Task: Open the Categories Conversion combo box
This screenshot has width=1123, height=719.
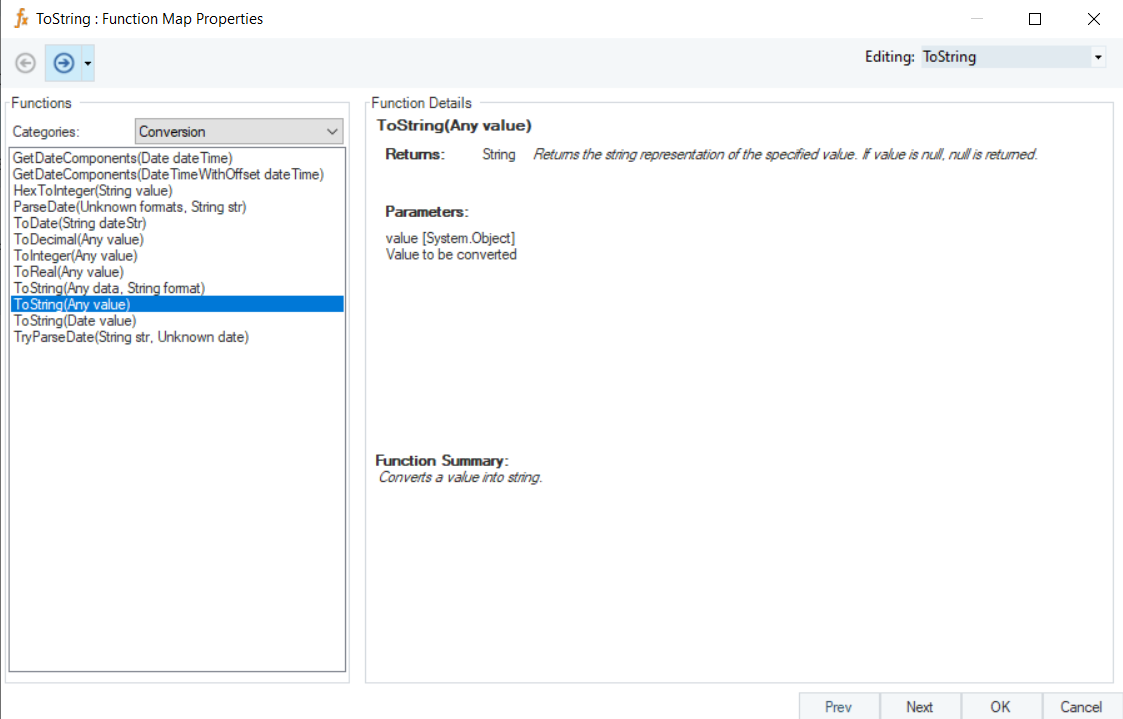Action: point(239,131)
